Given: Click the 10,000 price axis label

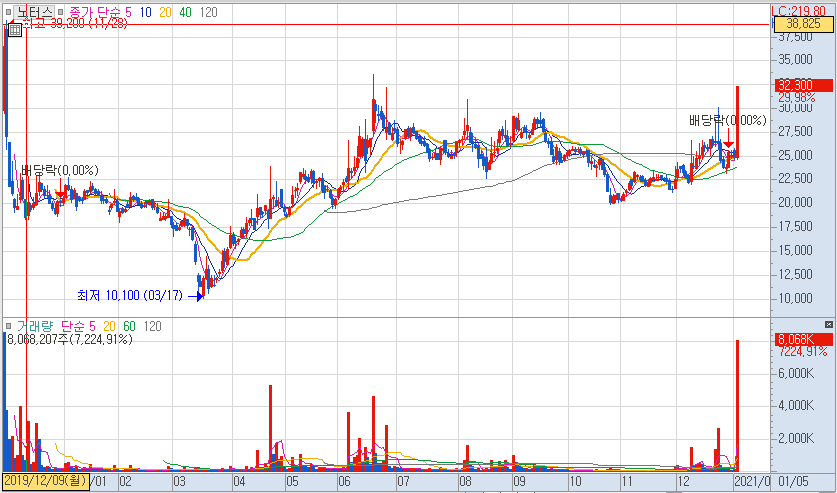Looking at the screenshot, I should pyautogui.click(x=795, y=298).
